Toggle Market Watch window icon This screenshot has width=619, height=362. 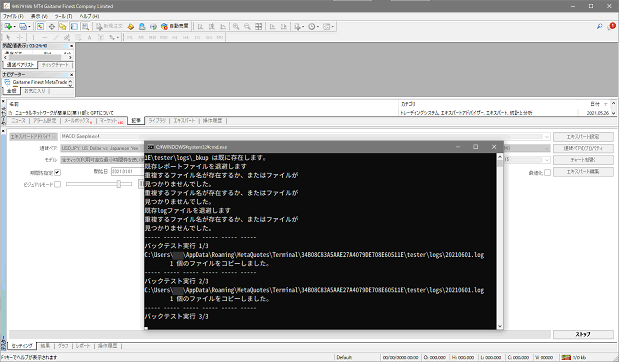(40, 26)
